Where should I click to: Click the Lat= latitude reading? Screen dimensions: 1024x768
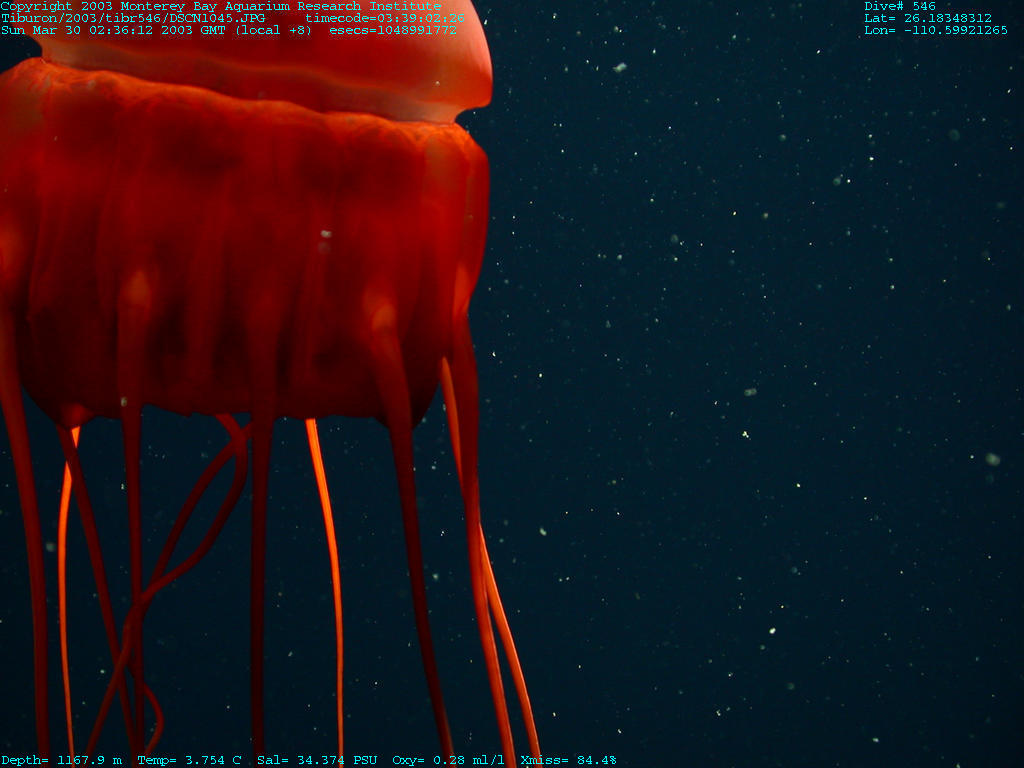click(x=928, y=18)
